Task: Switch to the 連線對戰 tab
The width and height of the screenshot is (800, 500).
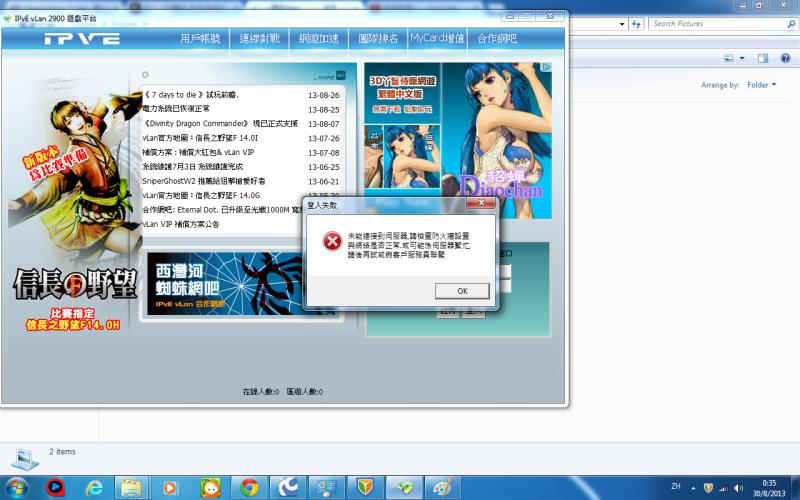Action: [x=260, y=39]
